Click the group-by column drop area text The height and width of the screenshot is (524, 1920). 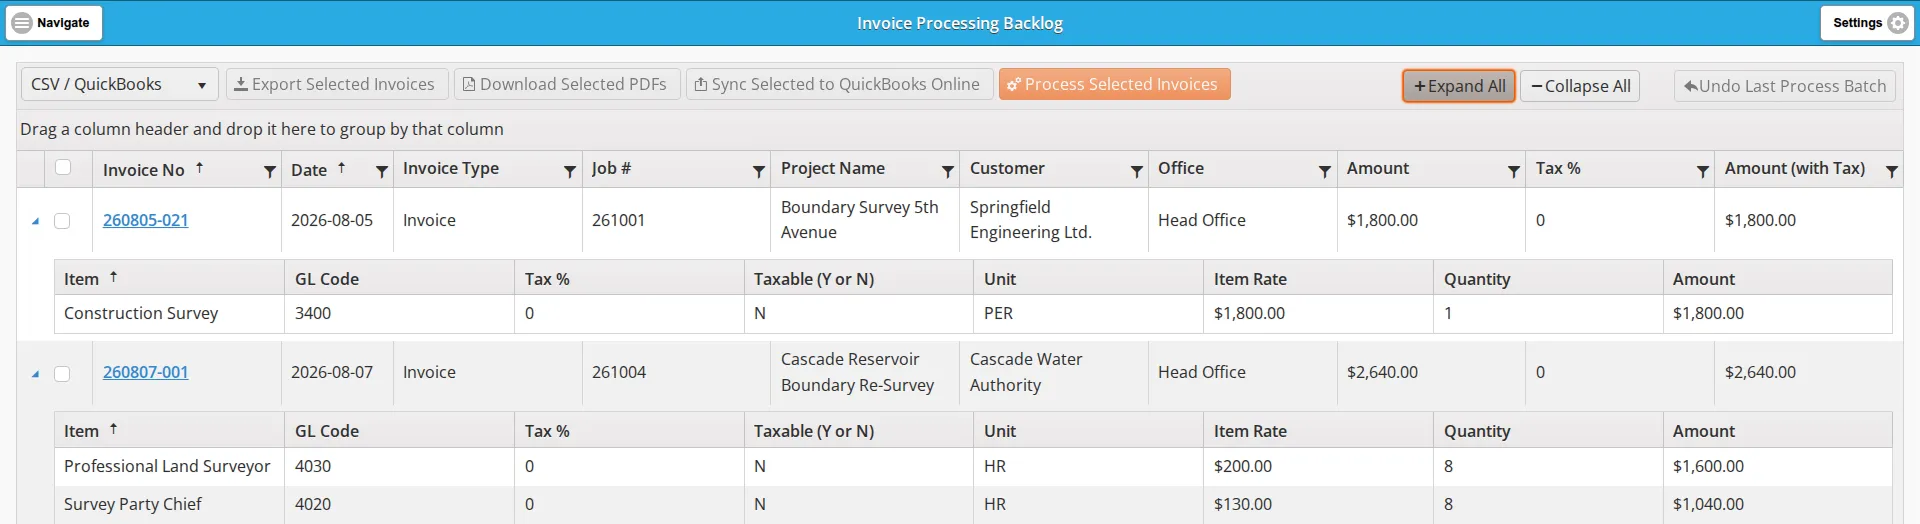click(x=262, y=129)
